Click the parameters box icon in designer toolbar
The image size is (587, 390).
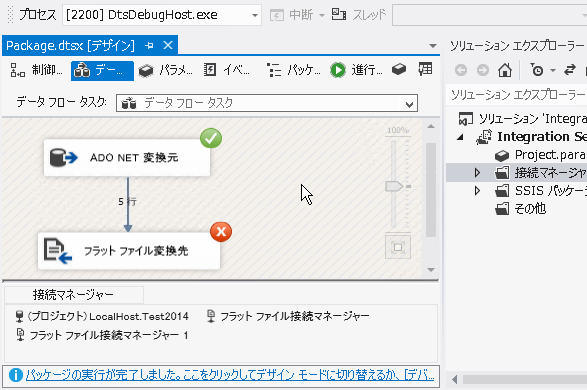[399, 69]
